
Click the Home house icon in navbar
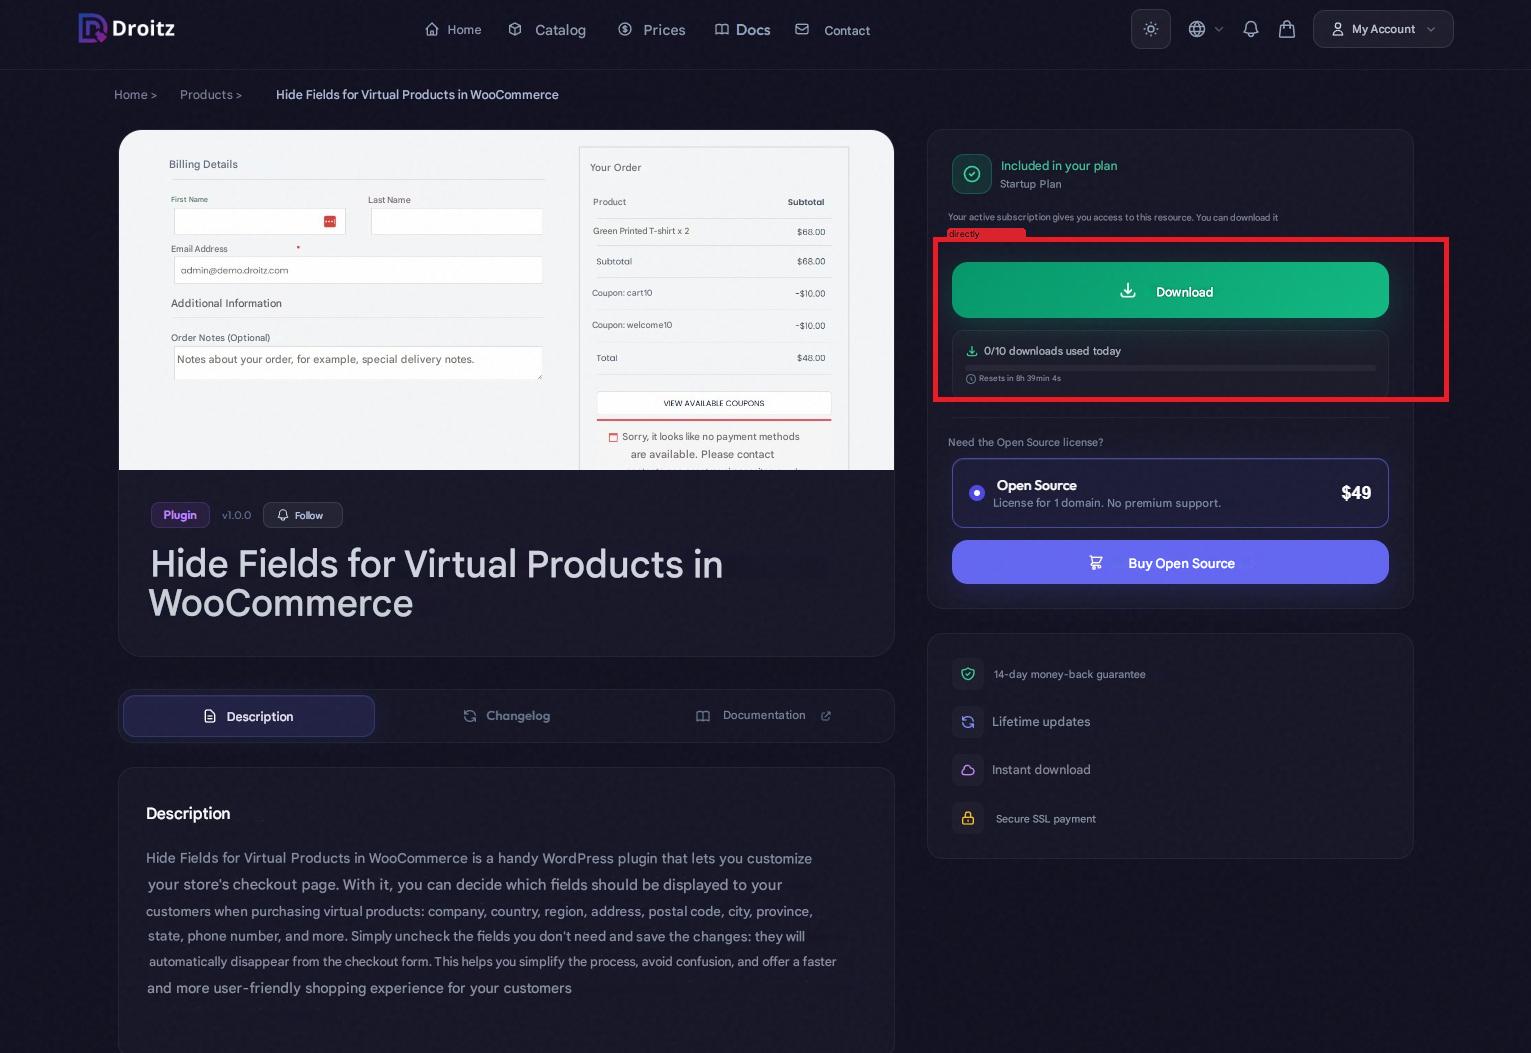(x=432, y=30)
